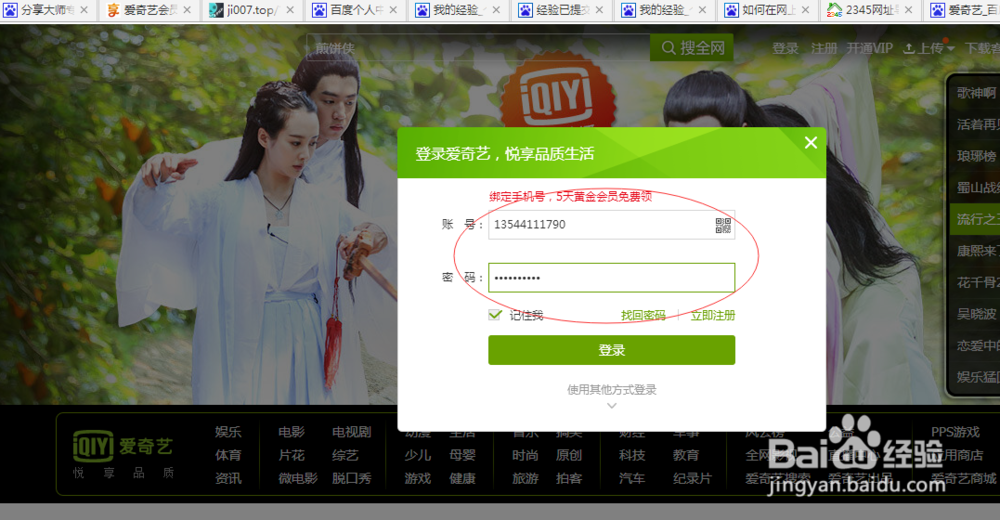Image resolution: width=1000 pixels, height=520 pixels.
Task: Click the 密码 password field
Action: (612, 278)
